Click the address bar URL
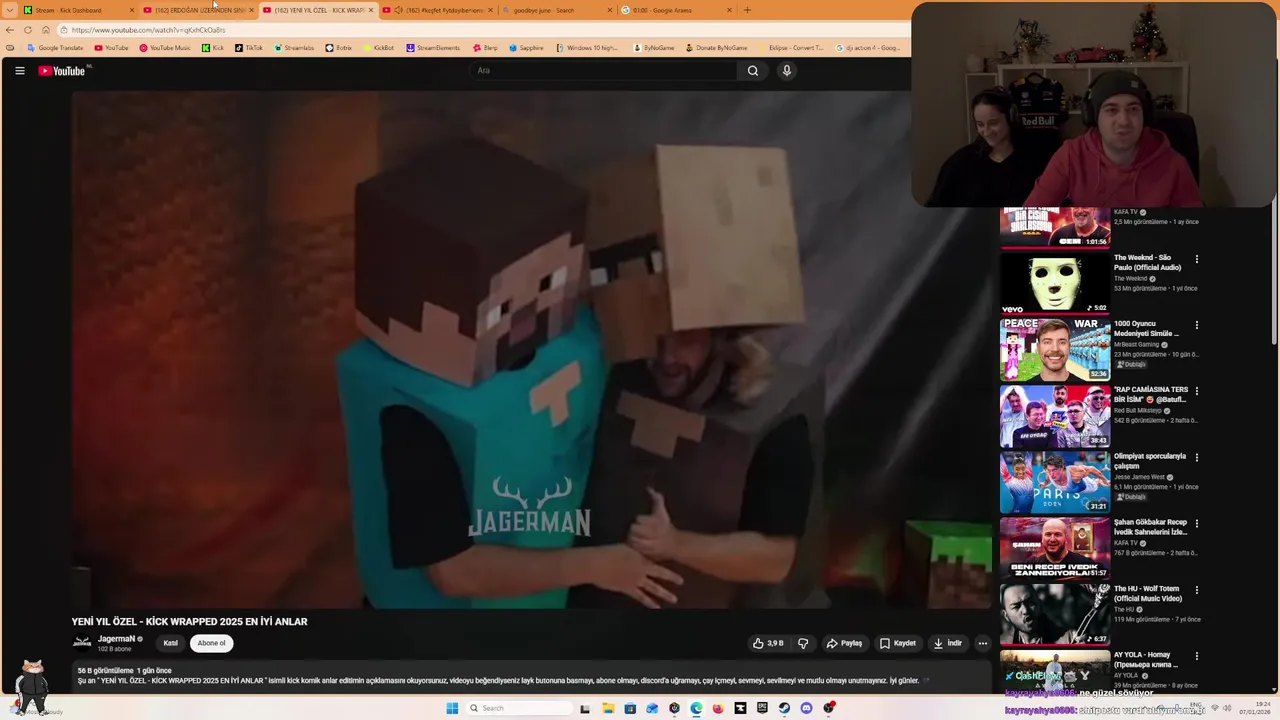The height and width of the screenshot is (720, 1280). [148, 30]
